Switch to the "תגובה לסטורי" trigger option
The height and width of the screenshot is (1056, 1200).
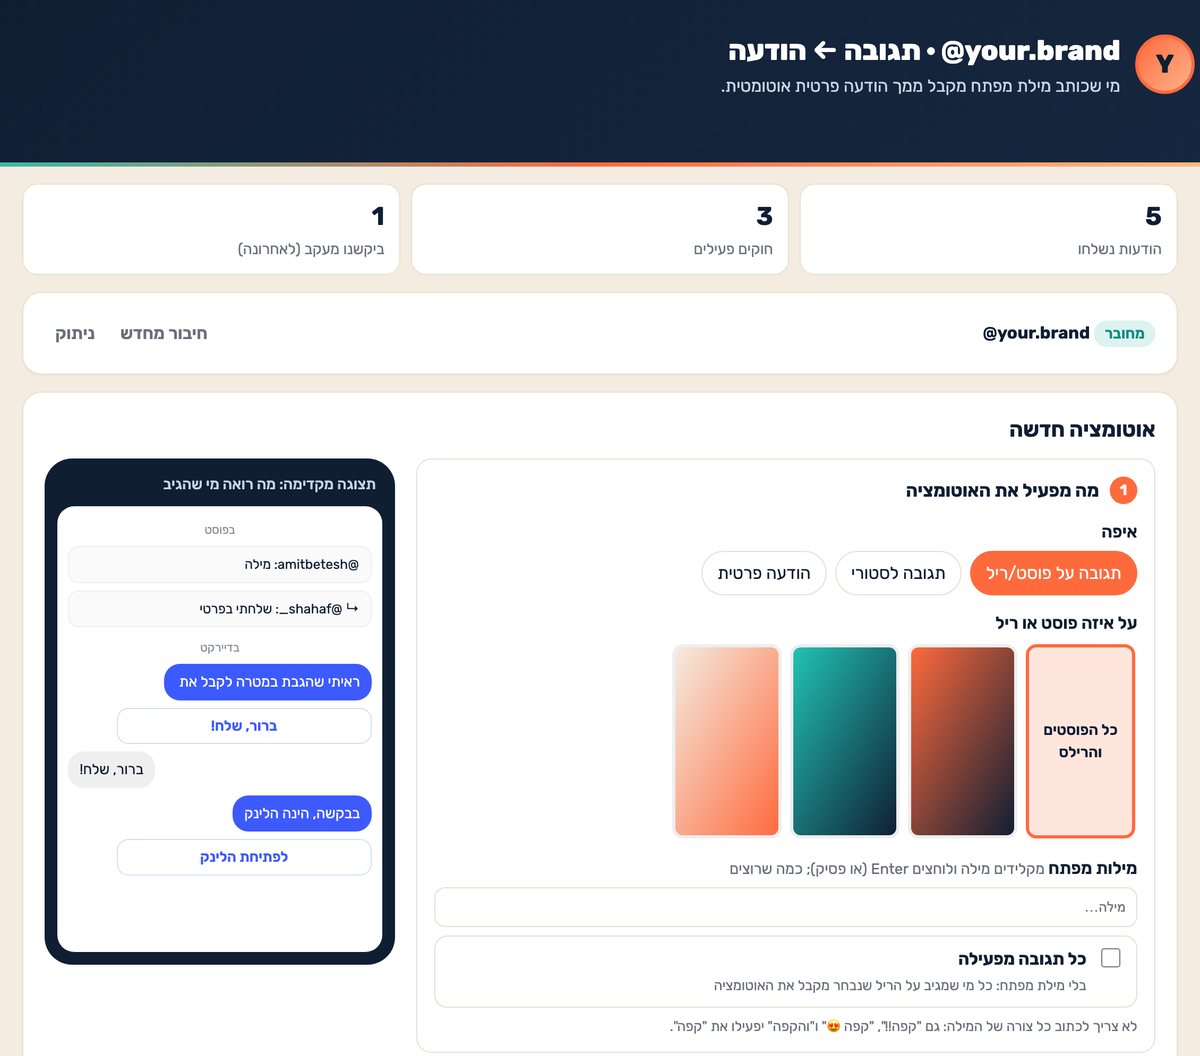coord(898,573)
